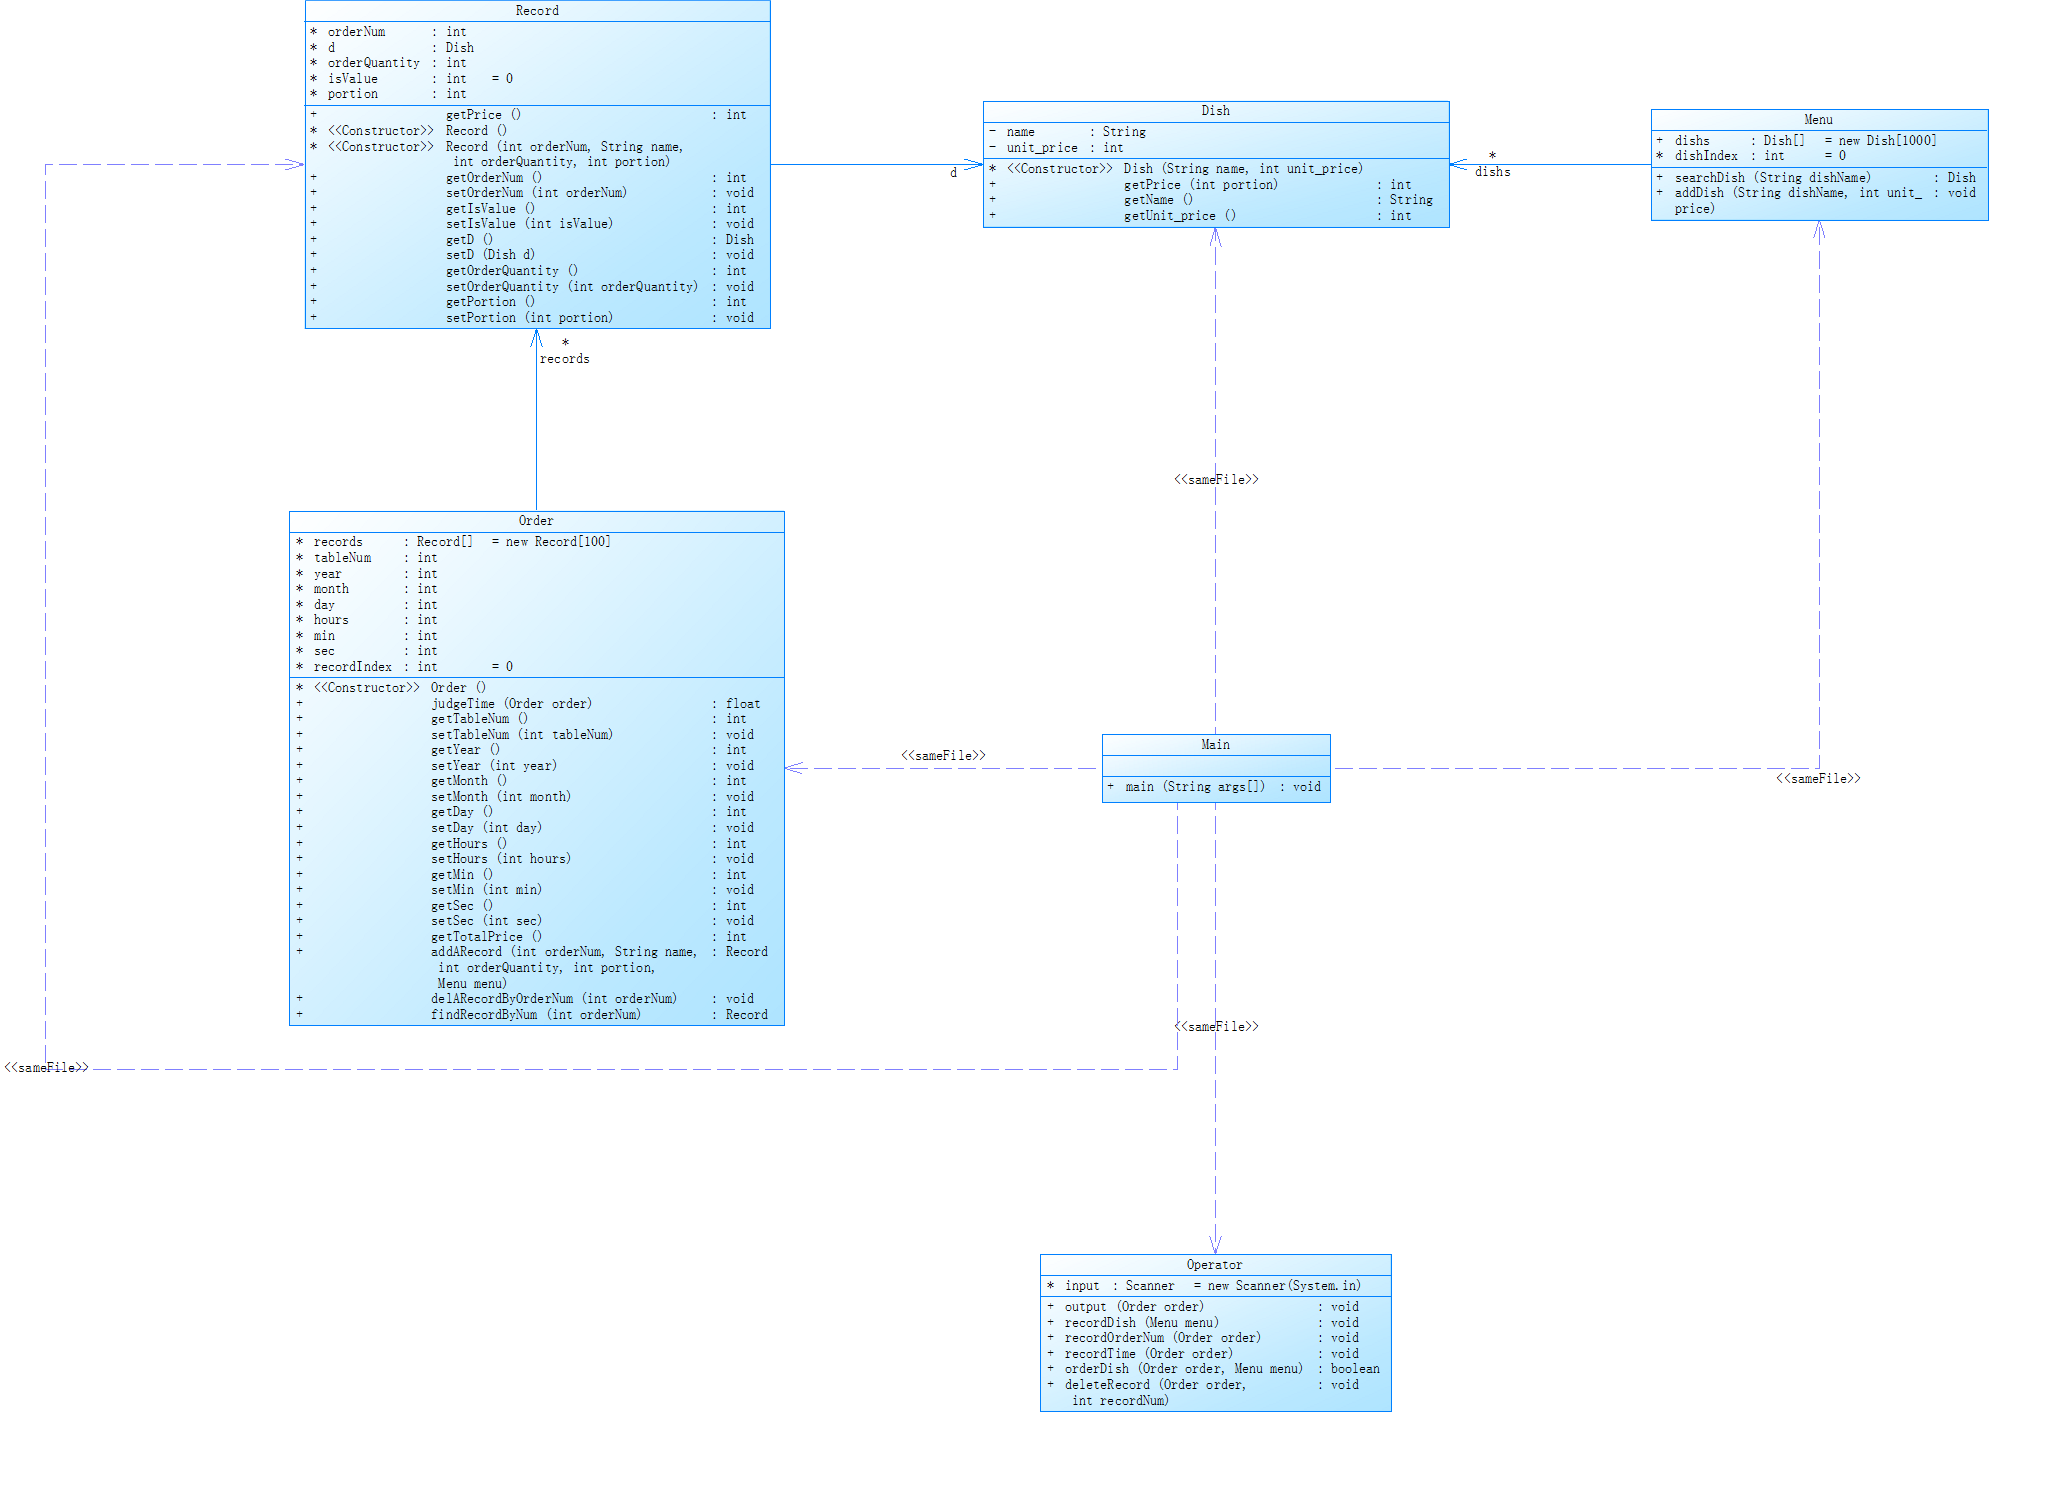Click the 'records' association role label
Image resolution: width=2053 pixels, height=1490 pixels.
click(x=565, y=359)
